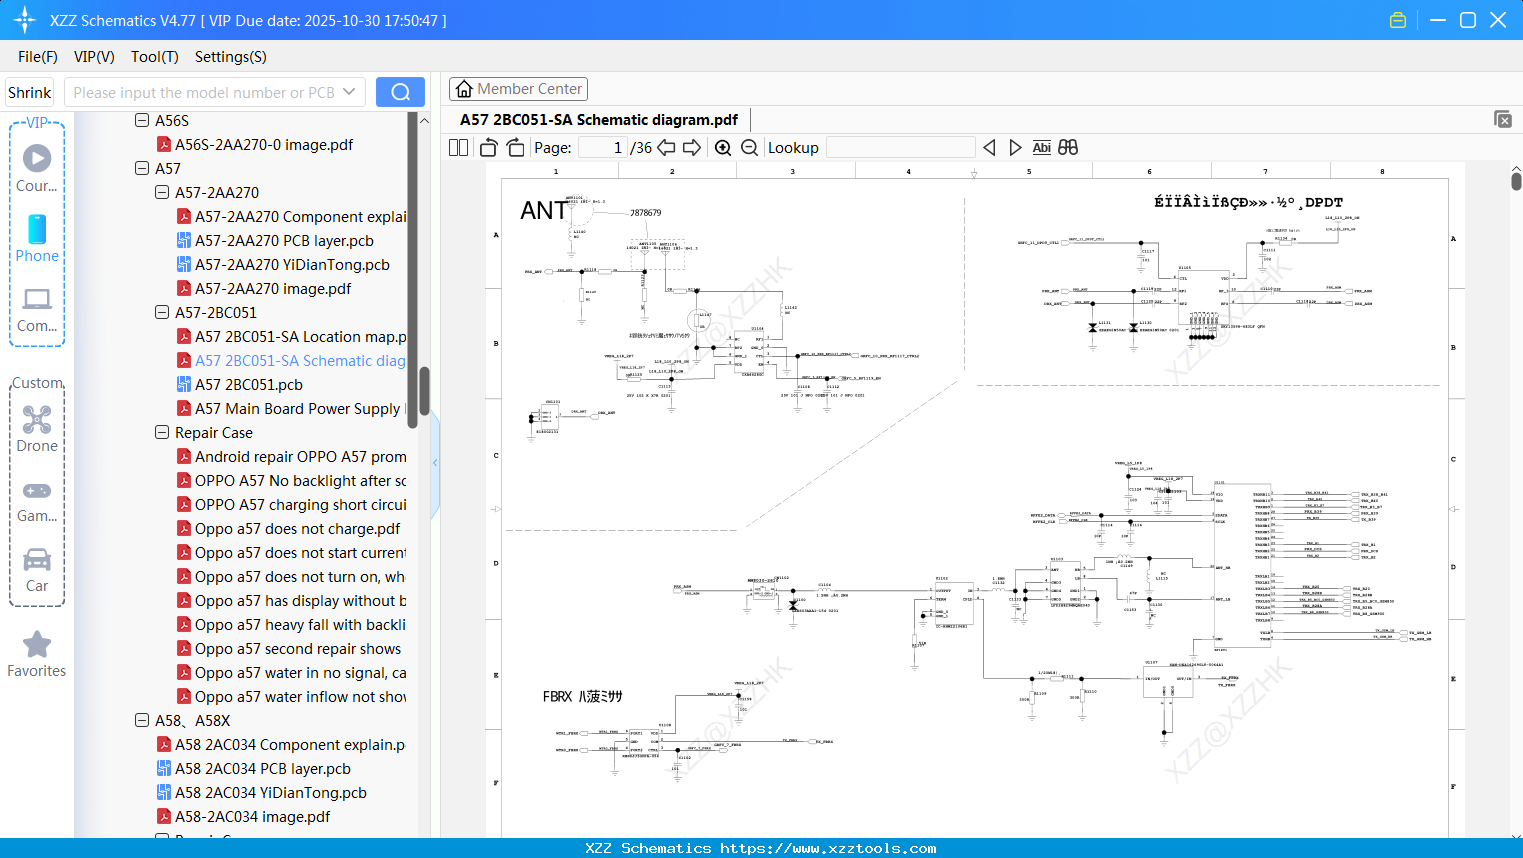Open the model number dropdown arrow
This screenshot has height=858, width=1523.
point(349,92)
